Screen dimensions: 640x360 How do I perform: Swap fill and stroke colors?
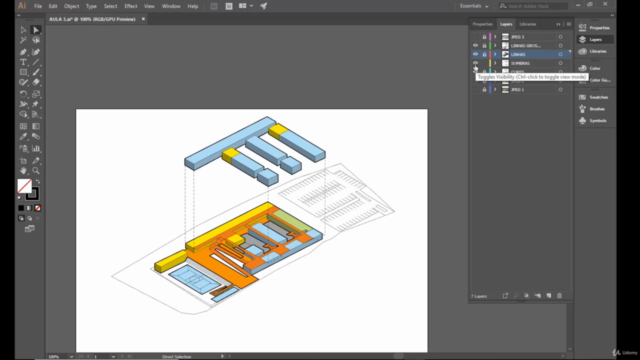tap(38, 182)
